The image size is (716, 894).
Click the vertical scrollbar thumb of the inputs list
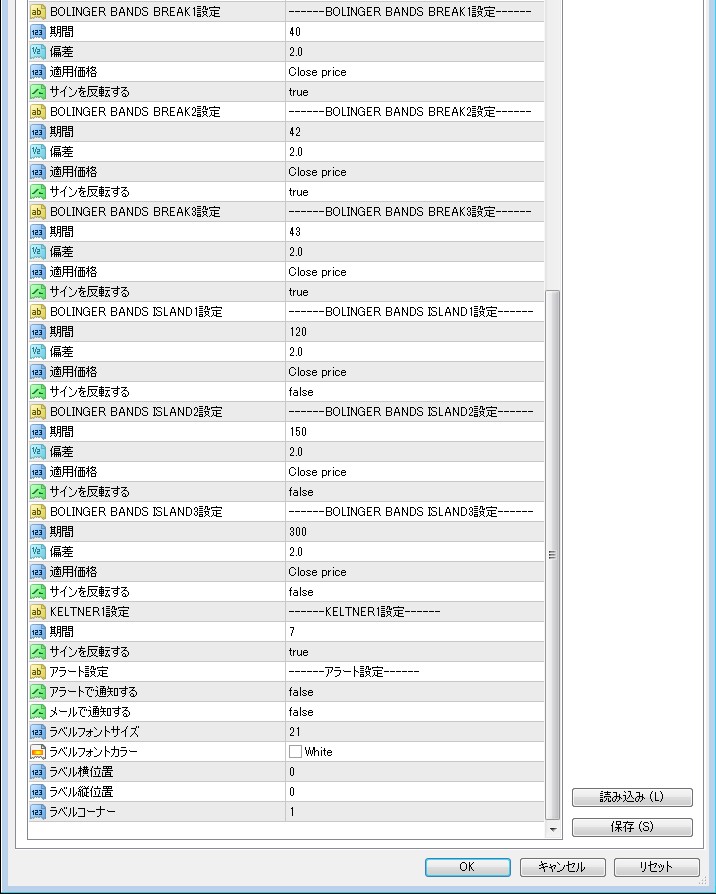click(552, 555)
